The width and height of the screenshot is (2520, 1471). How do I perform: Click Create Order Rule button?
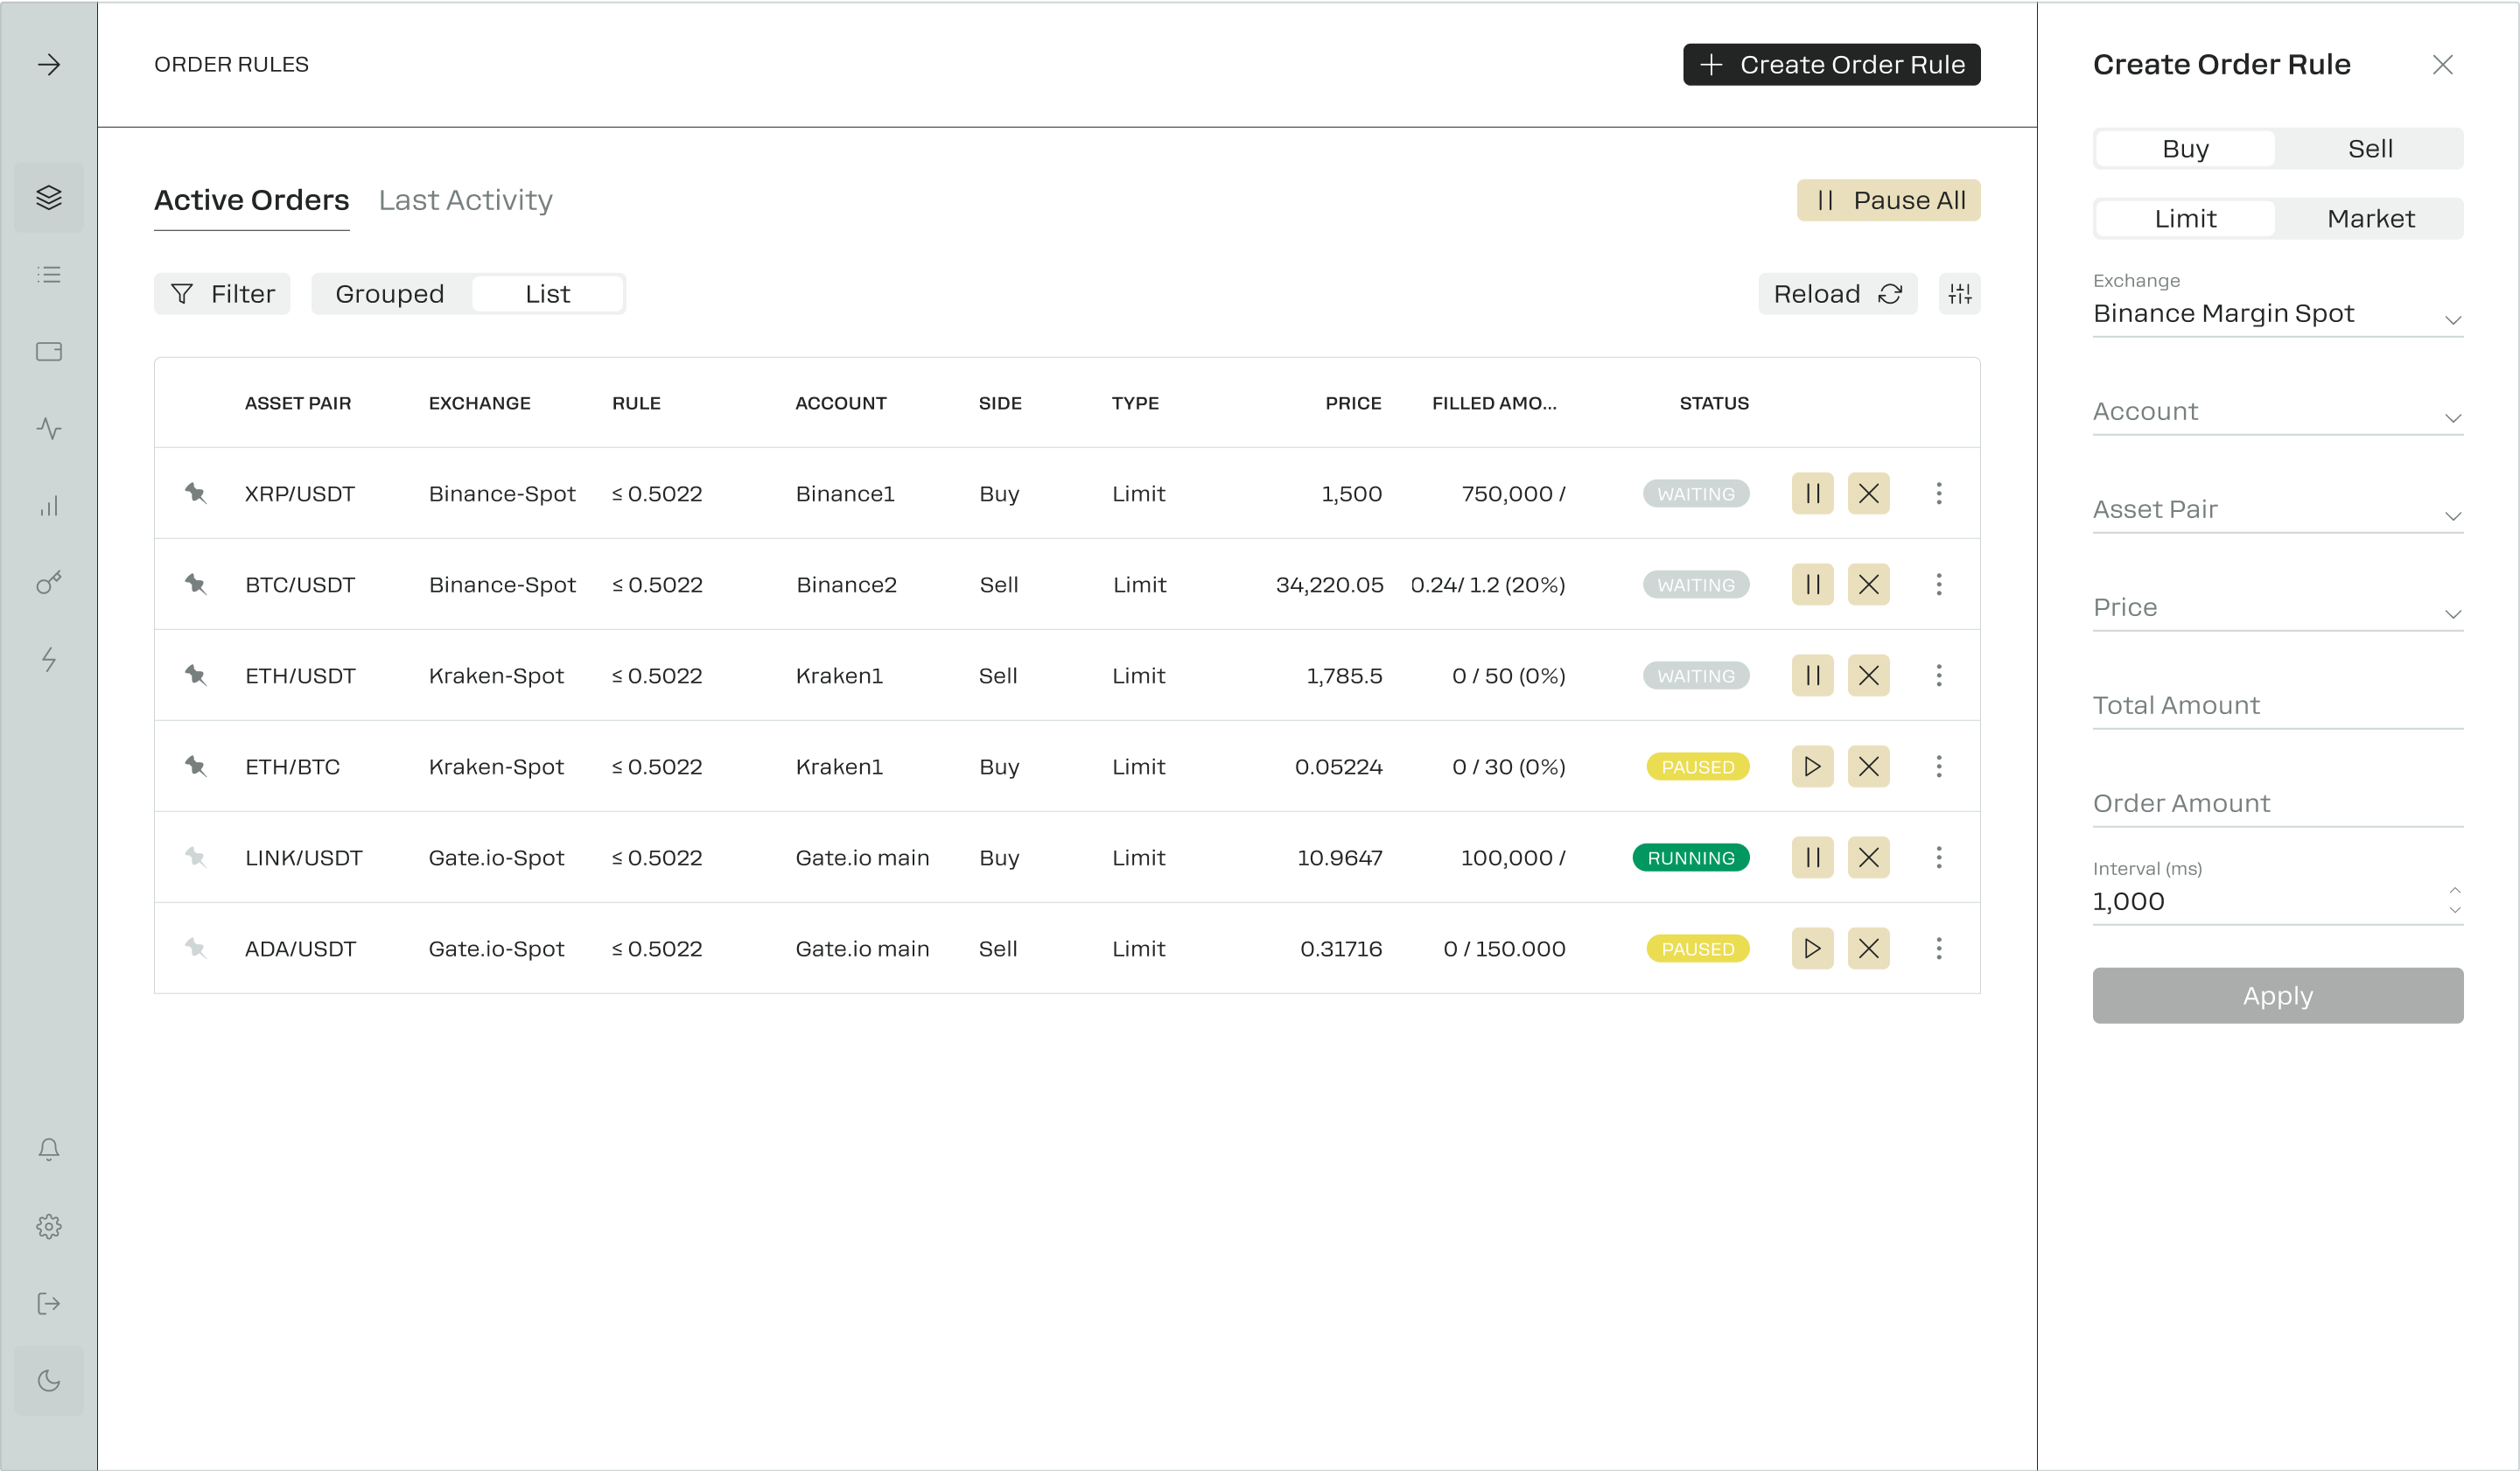(x=1831, y=65)
